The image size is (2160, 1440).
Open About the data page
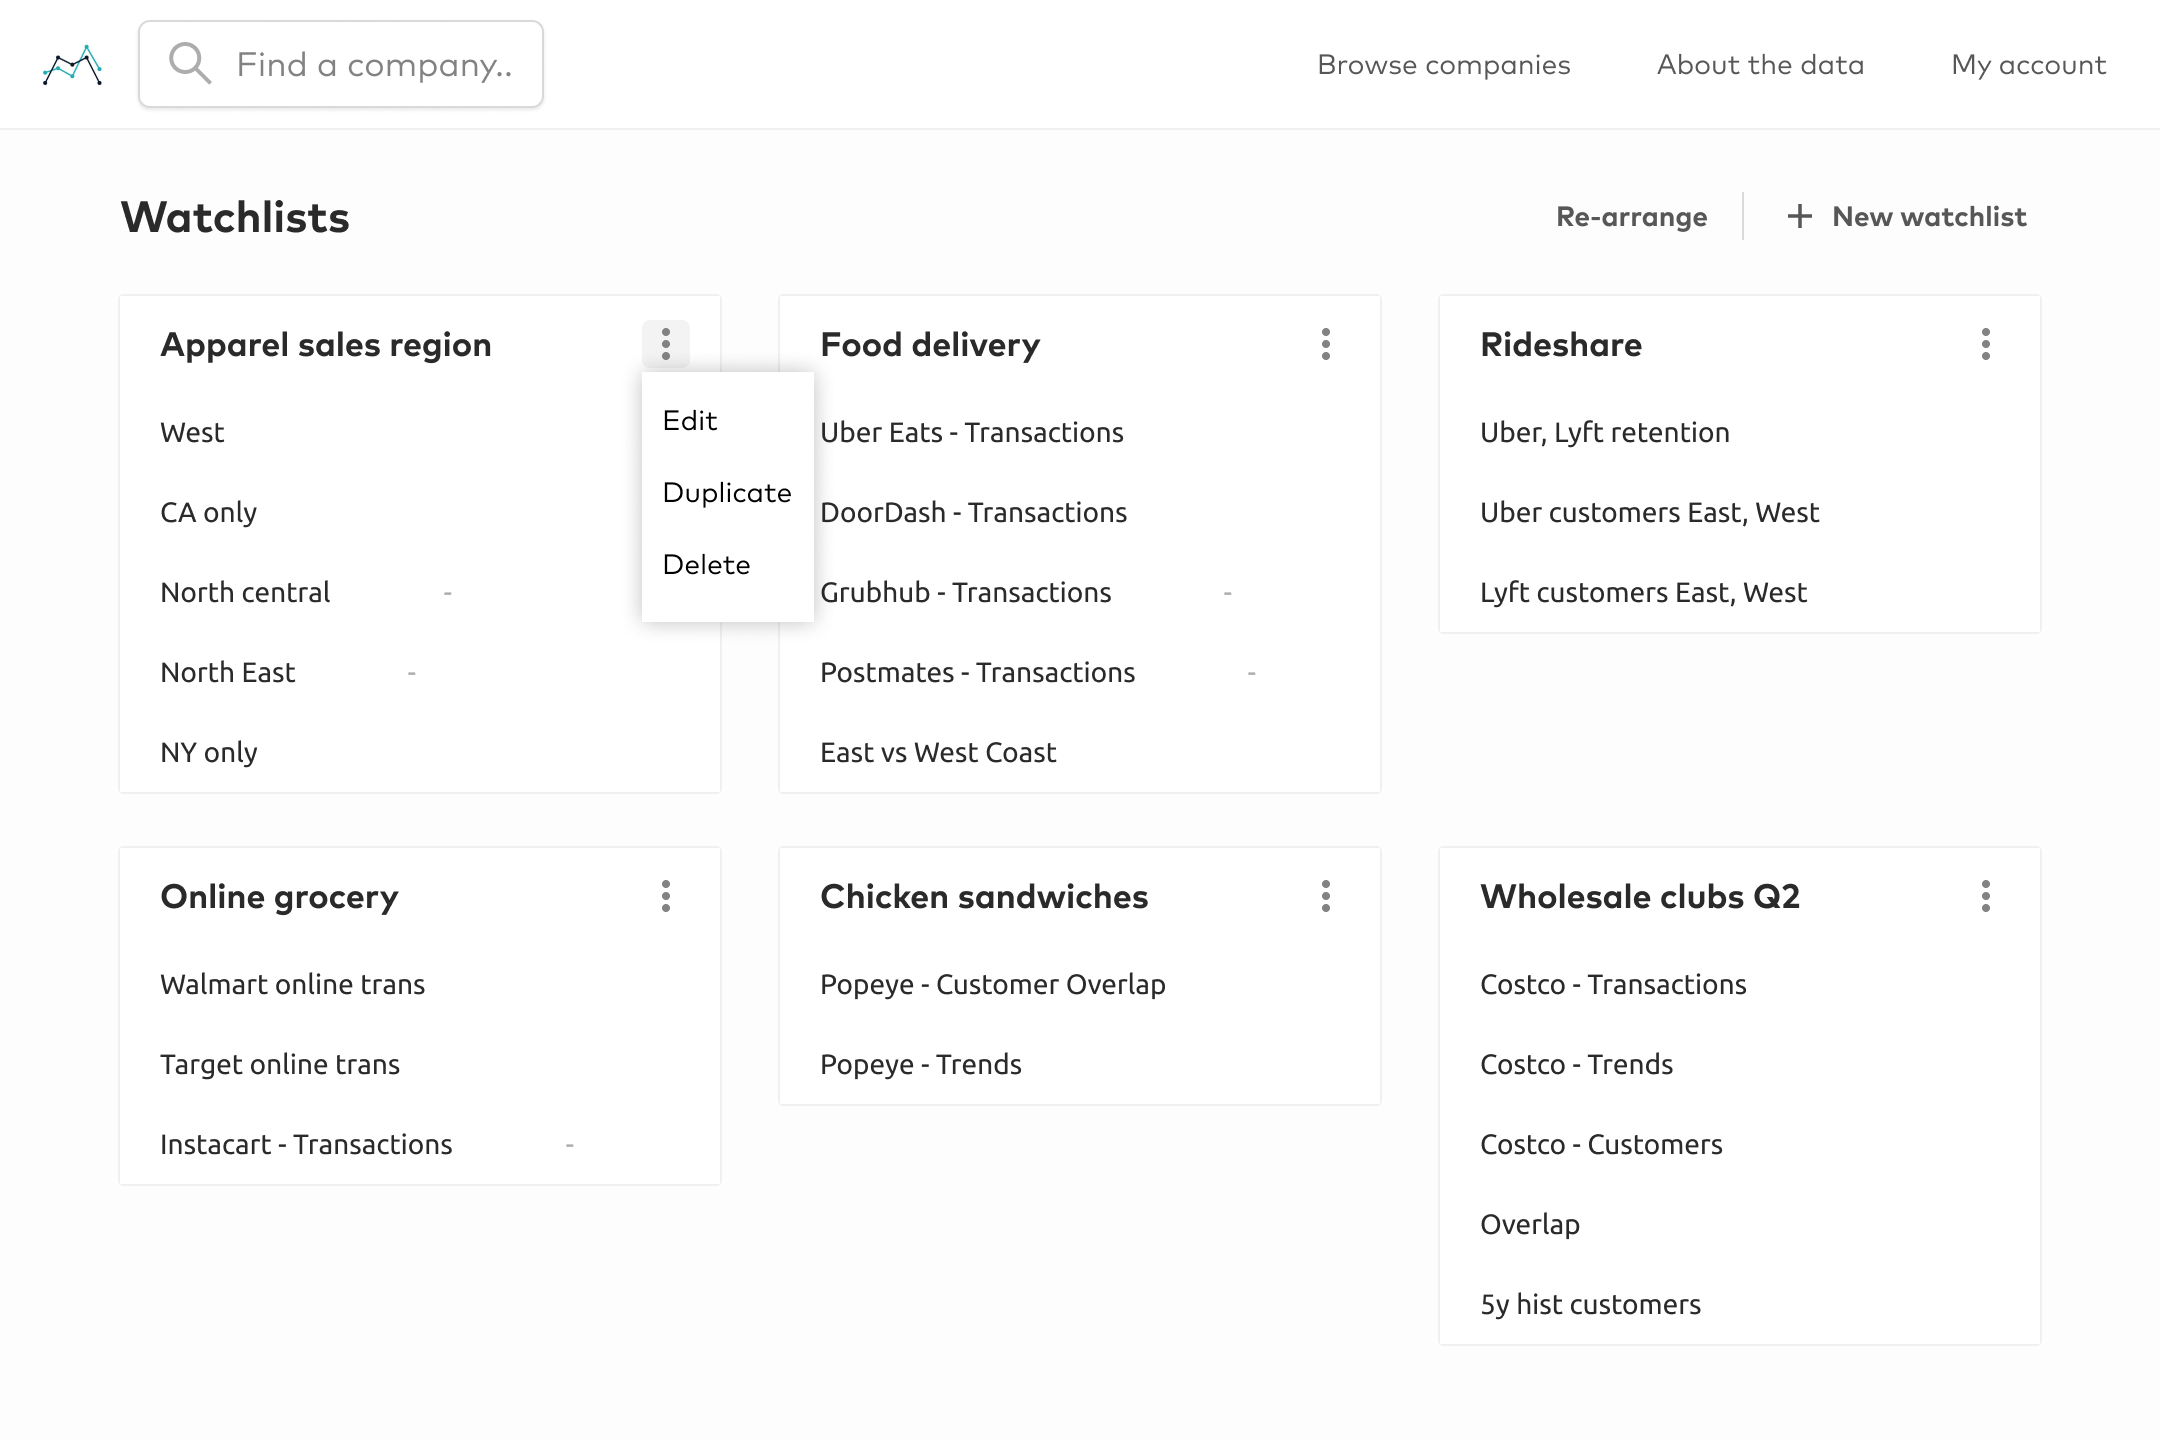tap(1760, 65)
